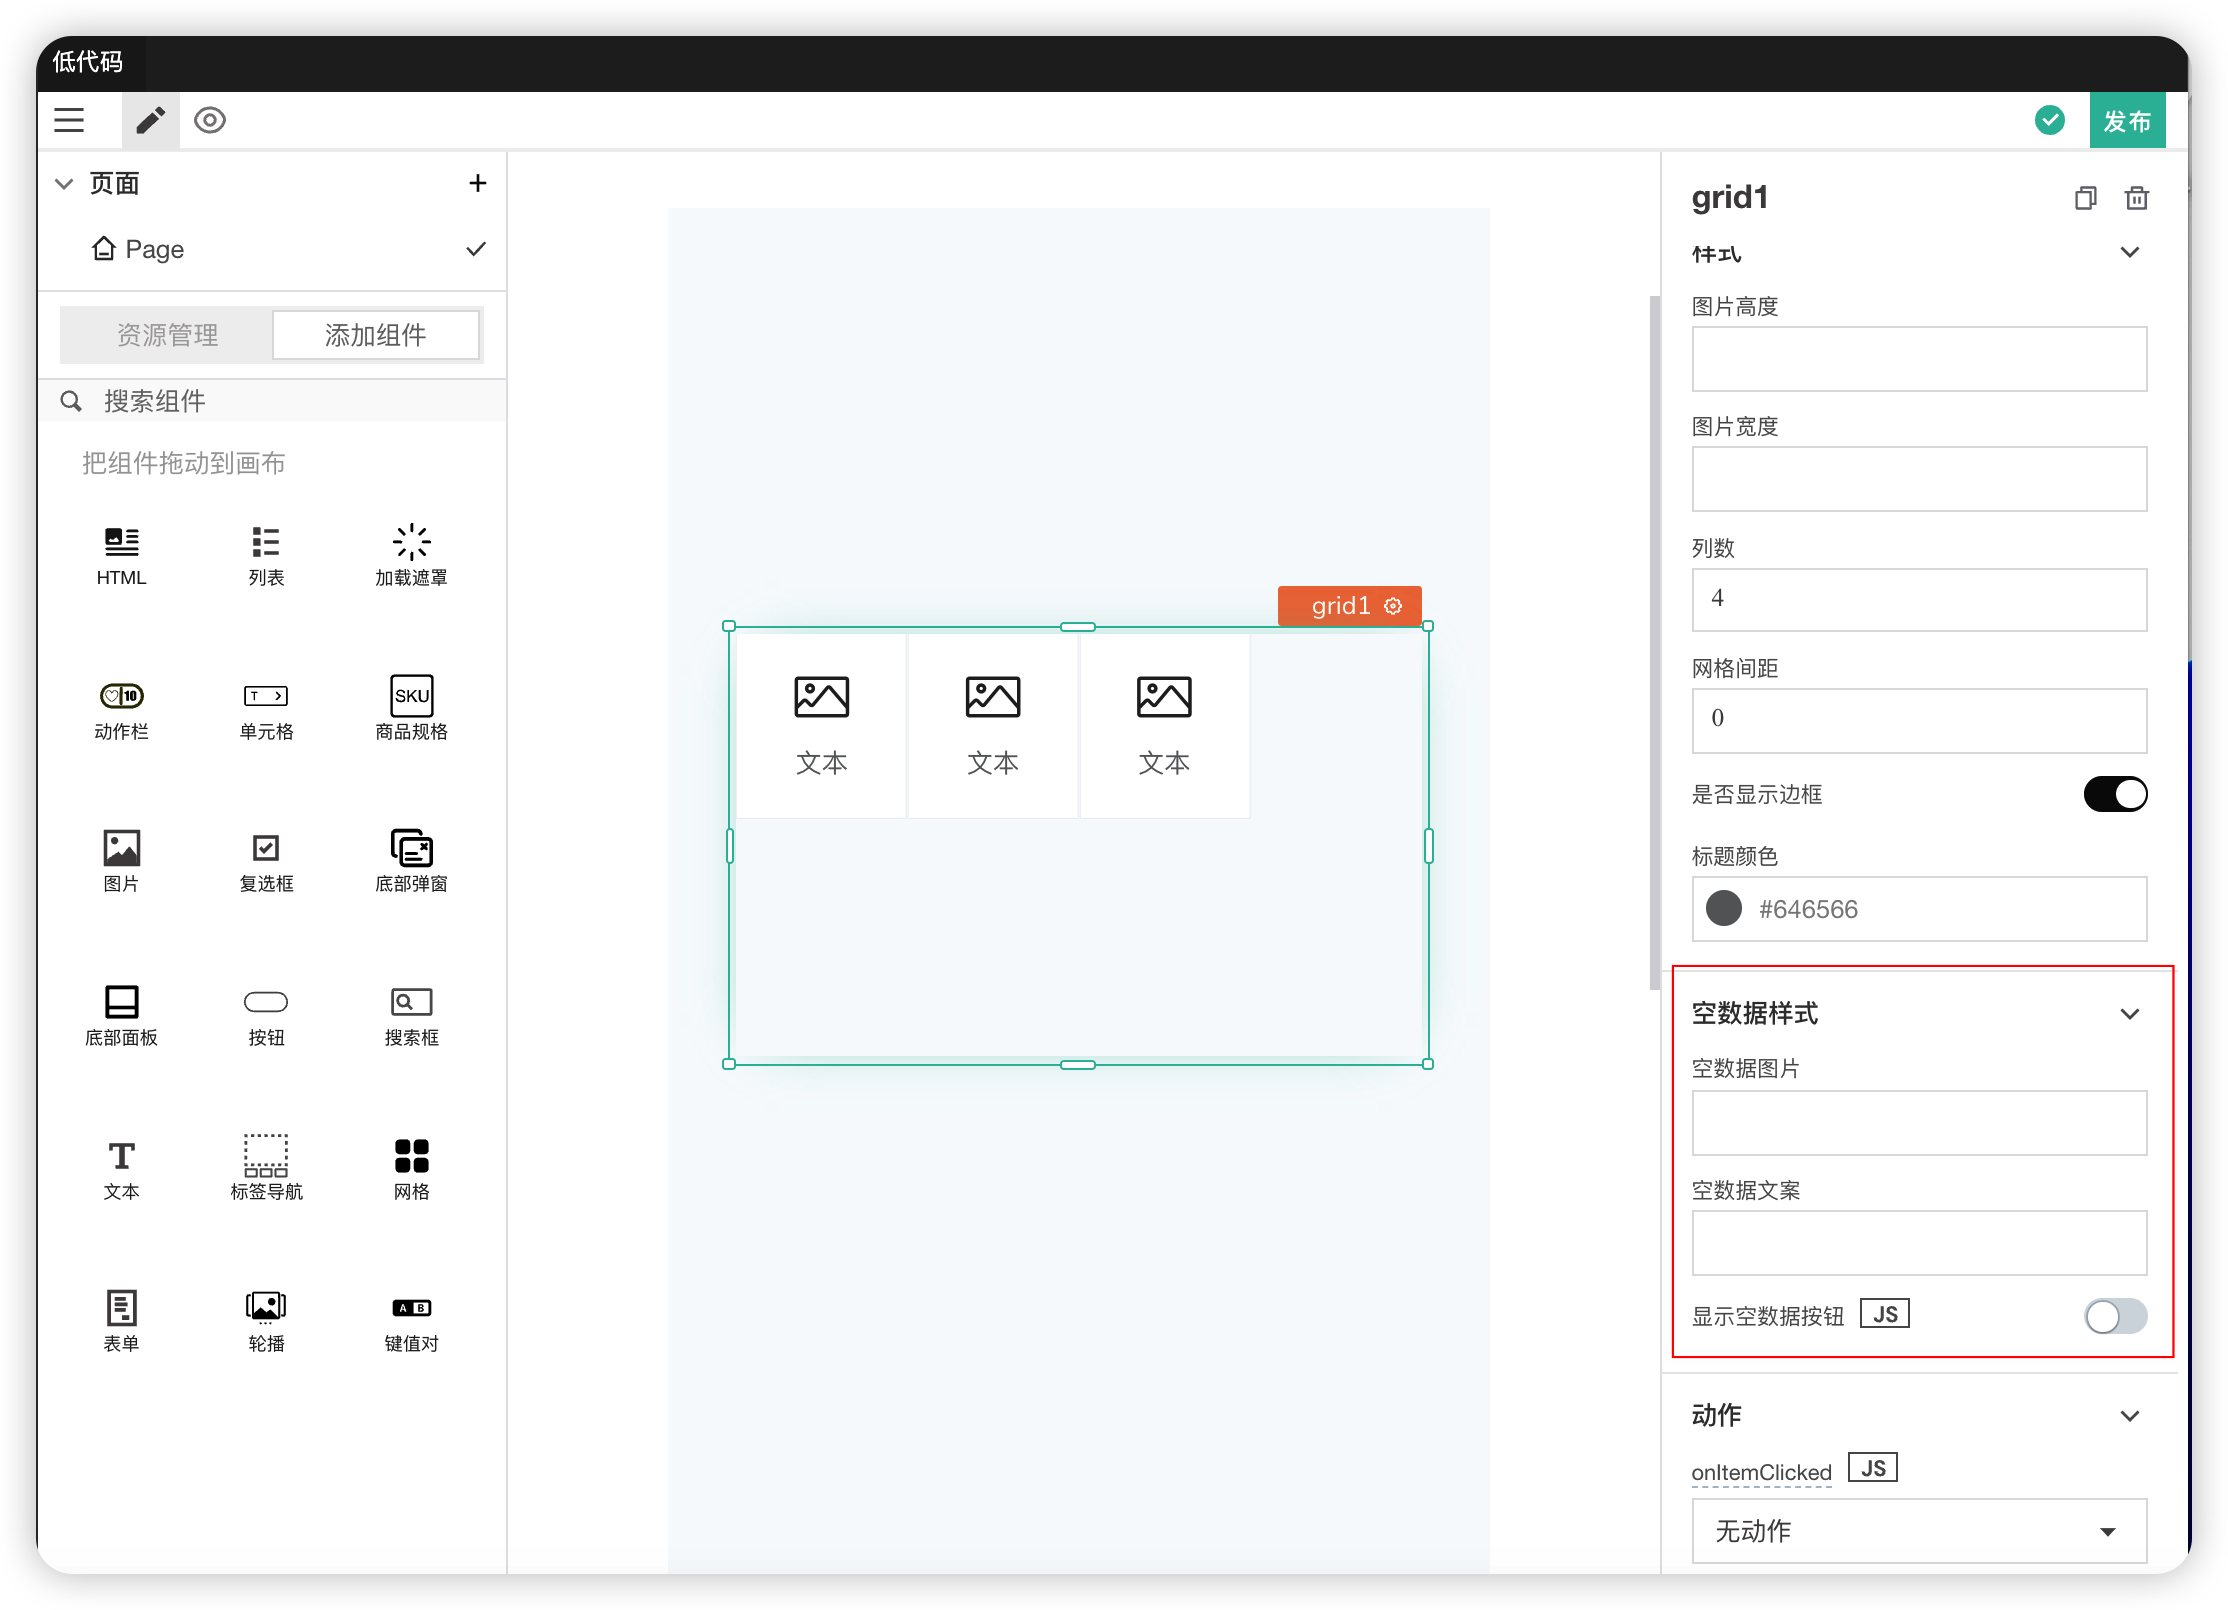Click the 发布 publish button
This screenshot has width=2228, height=1610.
click(2126, 121)
